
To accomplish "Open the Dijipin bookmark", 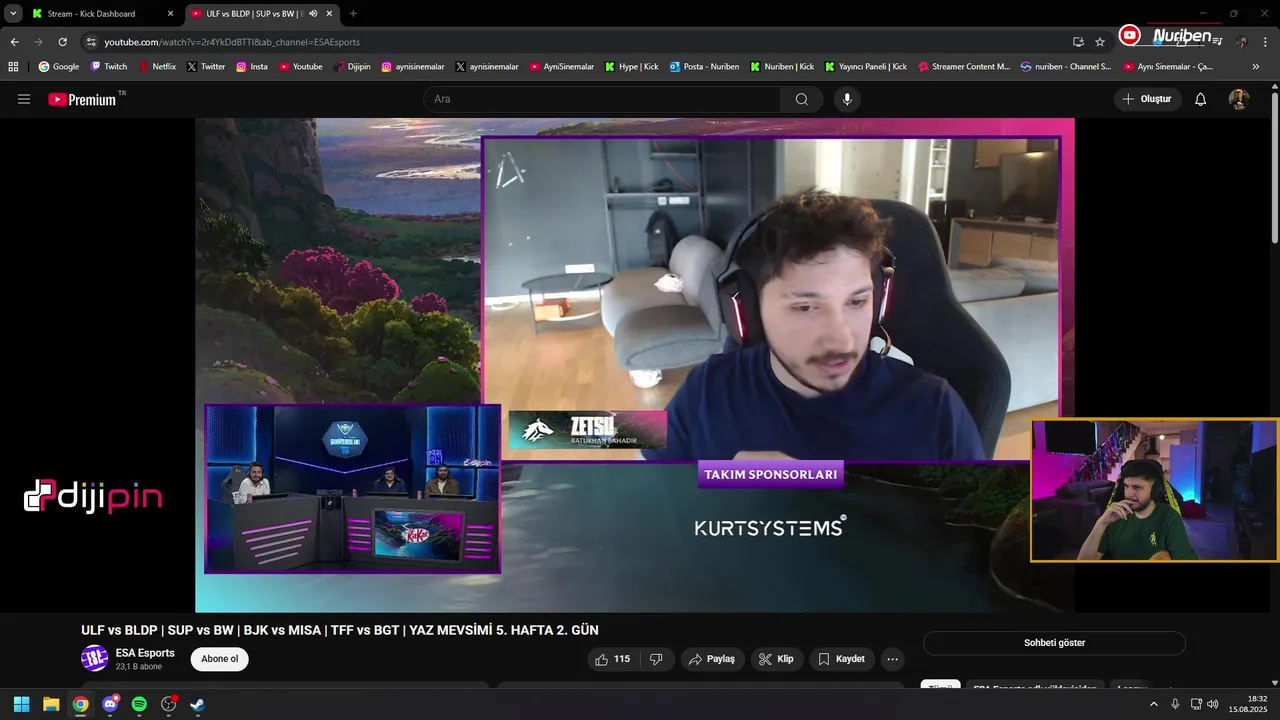I will click(x=352, y=67).
